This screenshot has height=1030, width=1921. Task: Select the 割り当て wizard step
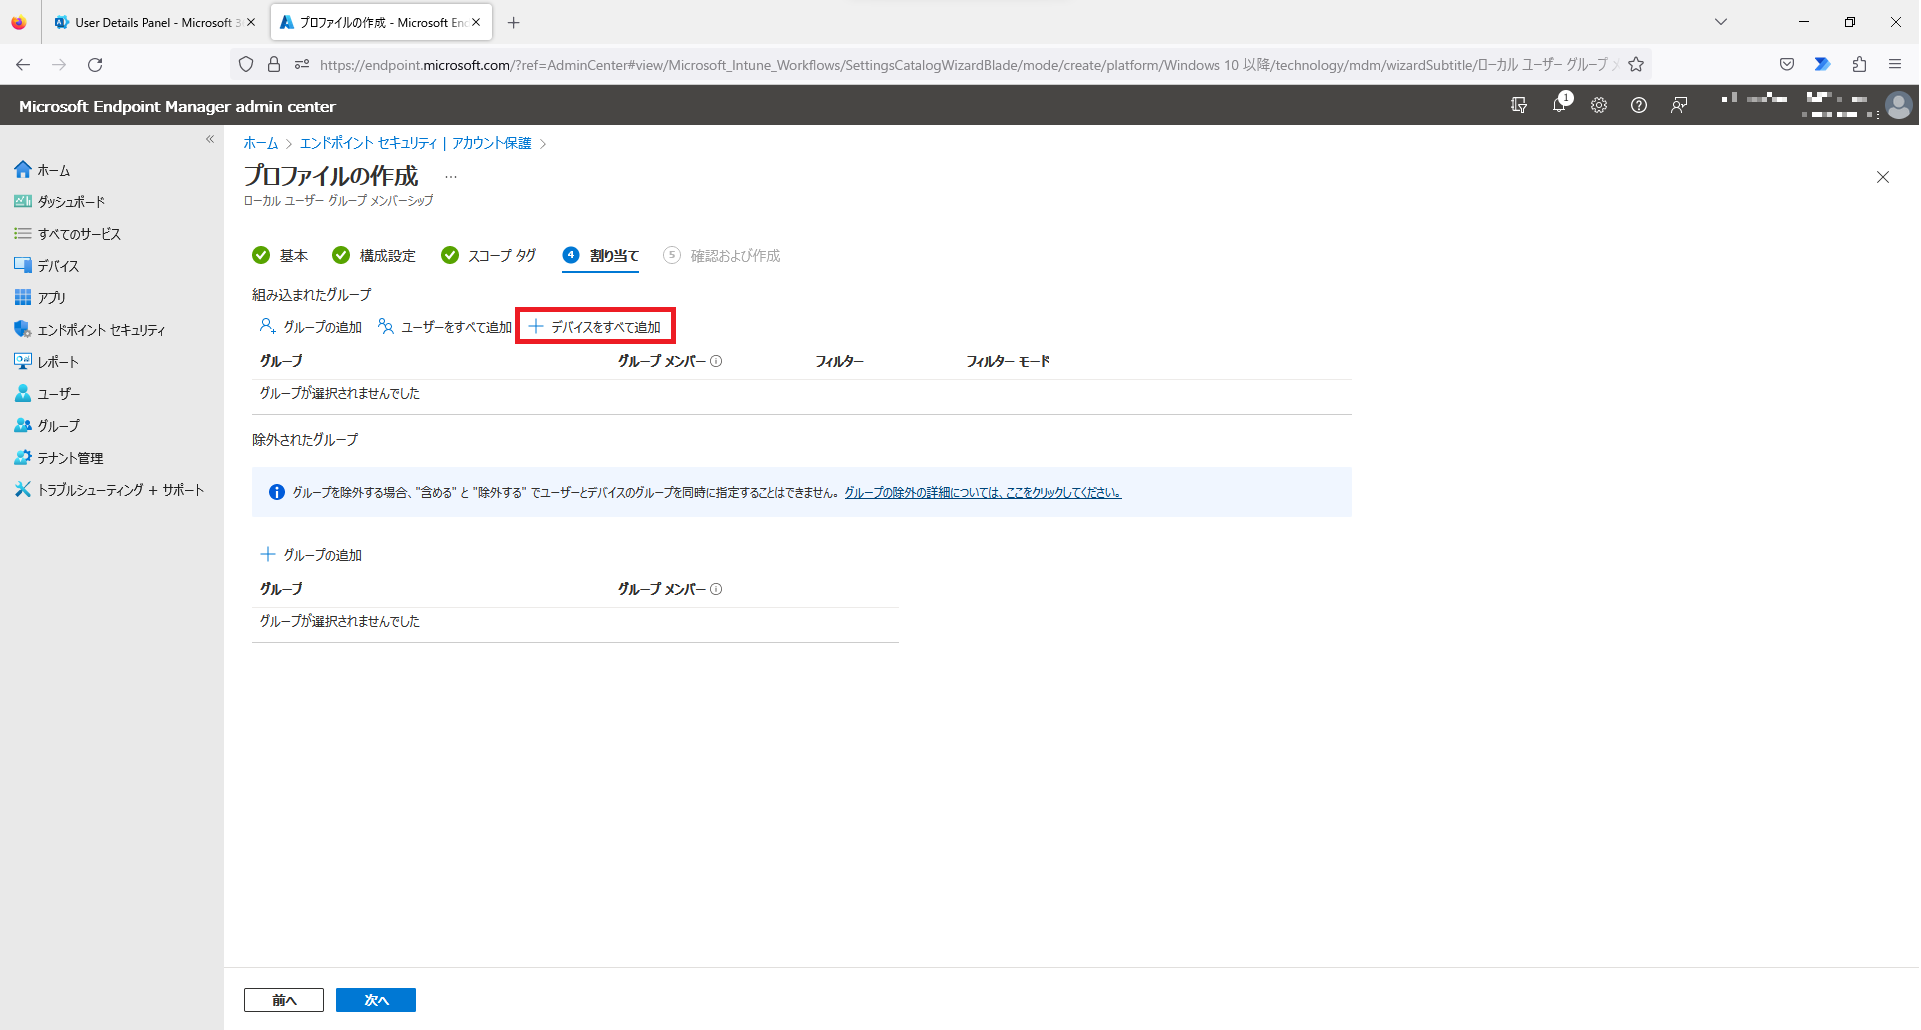pyautogui.click(x=601, y=256)
